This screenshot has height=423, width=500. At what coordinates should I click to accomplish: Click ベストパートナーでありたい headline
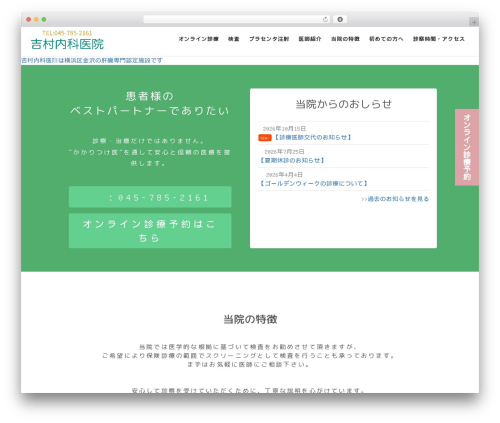(150, 111)
